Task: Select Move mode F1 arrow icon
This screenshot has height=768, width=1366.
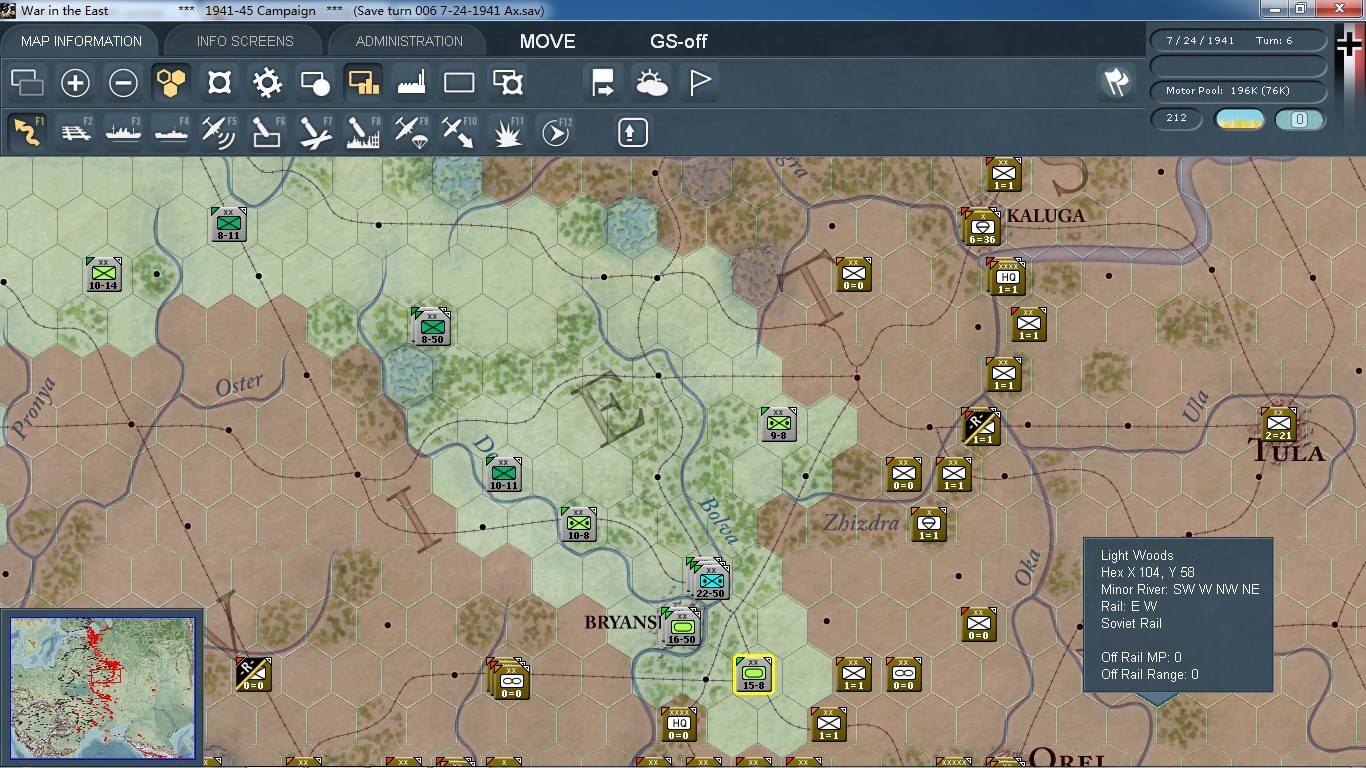Action: click(27, 132)
